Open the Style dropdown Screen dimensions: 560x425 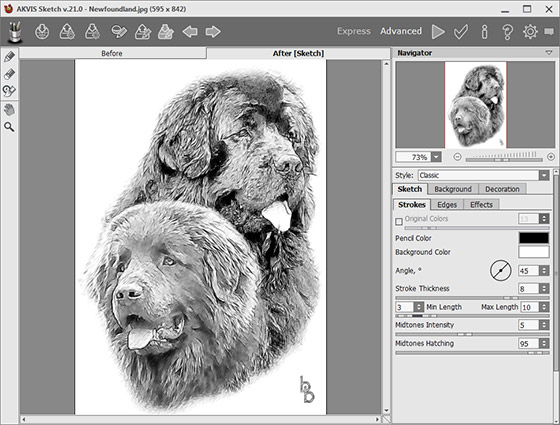(483, 175)
